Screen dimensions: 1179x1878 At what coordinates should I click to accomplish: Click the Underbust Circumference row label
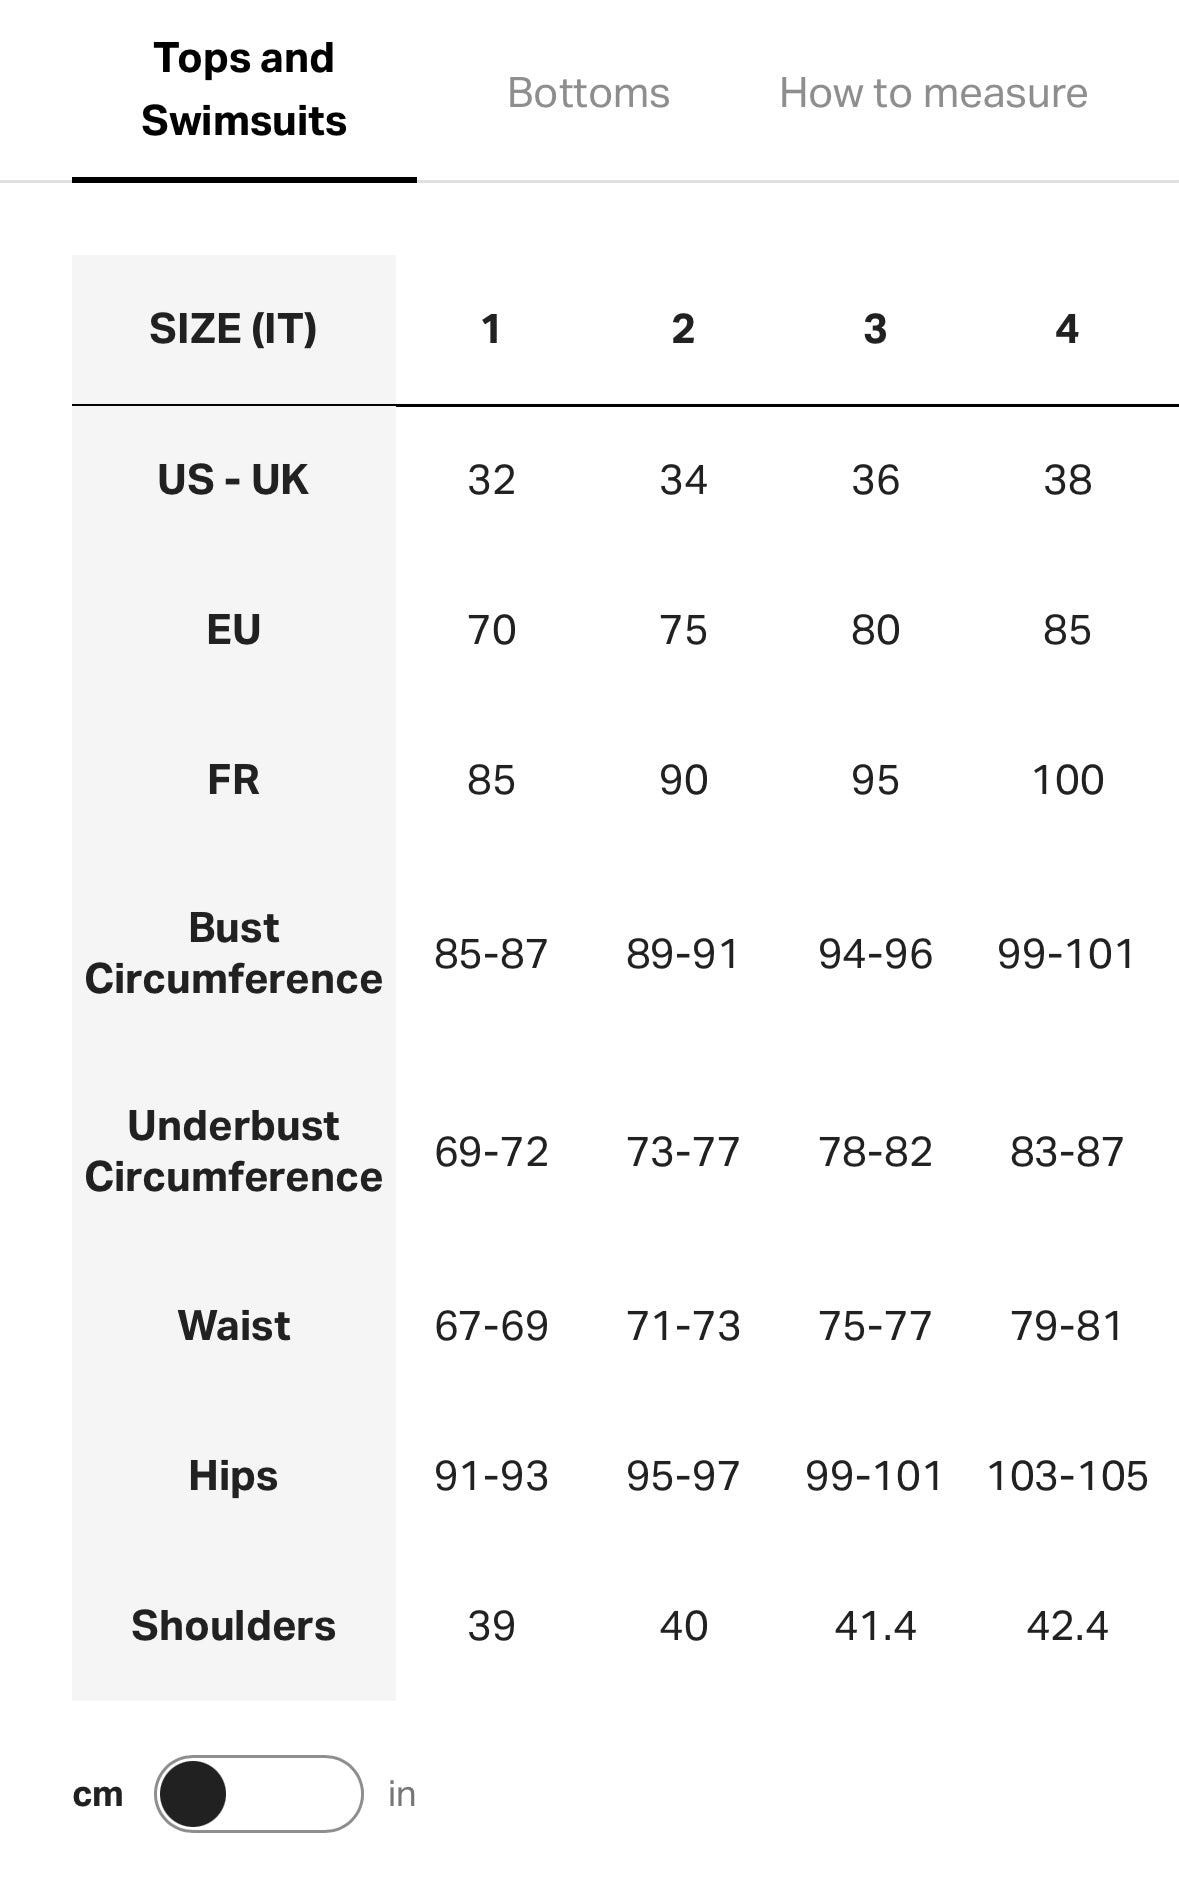click(x=233, y=1151)
